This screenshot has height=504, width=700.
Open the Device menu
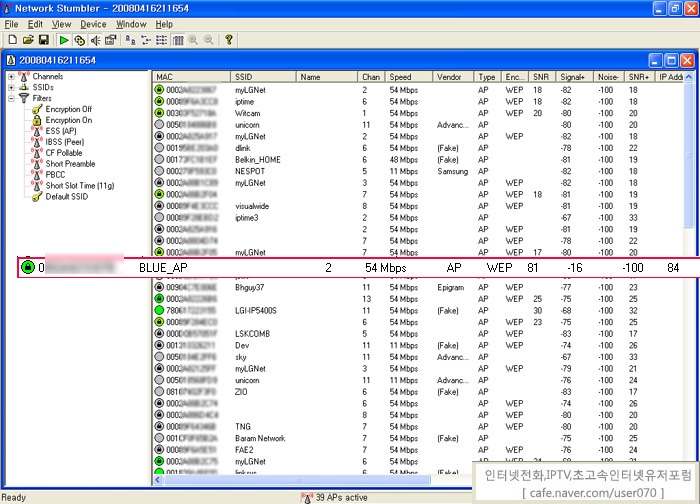(x=93, y=24)
